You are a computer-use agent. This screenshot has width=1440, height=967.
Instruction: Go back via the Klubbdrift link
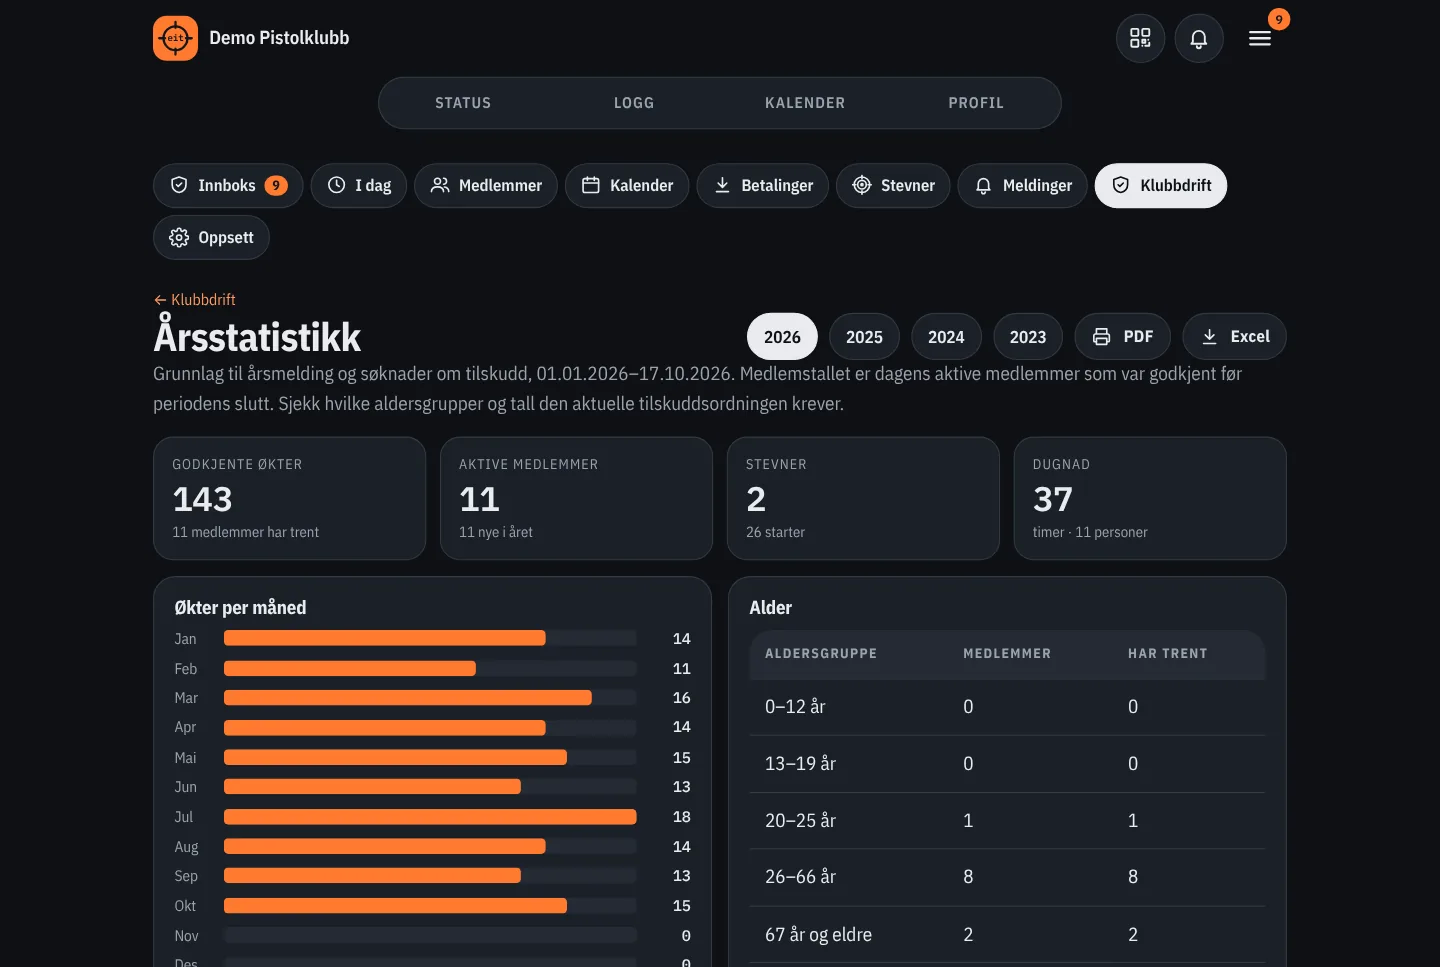pyautogui.click(x=195, y=299)
